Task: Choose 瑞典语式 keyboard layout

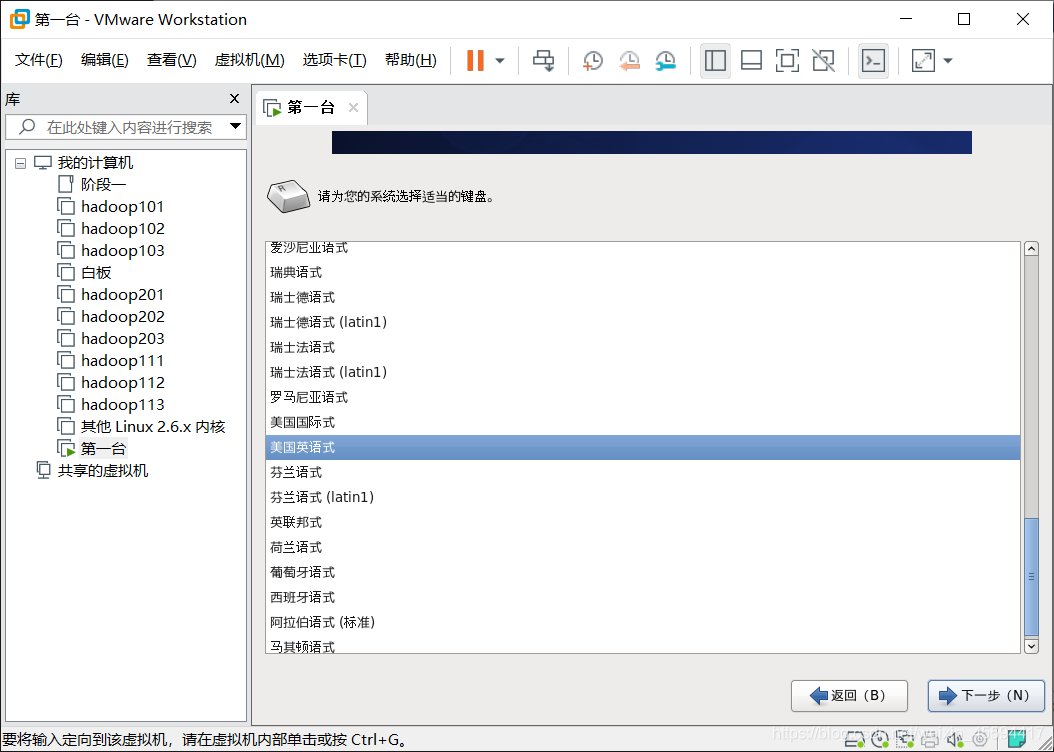Action: (643, 272)
